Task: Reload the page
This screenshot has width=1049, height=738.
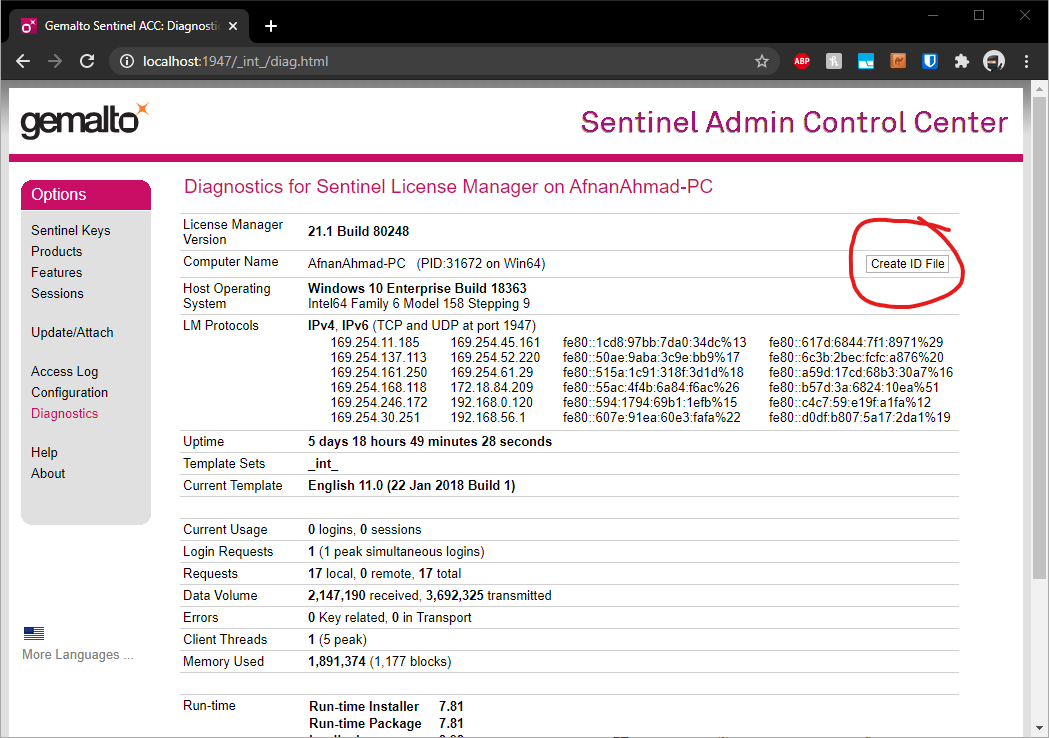Action: [x=87, y=61]
